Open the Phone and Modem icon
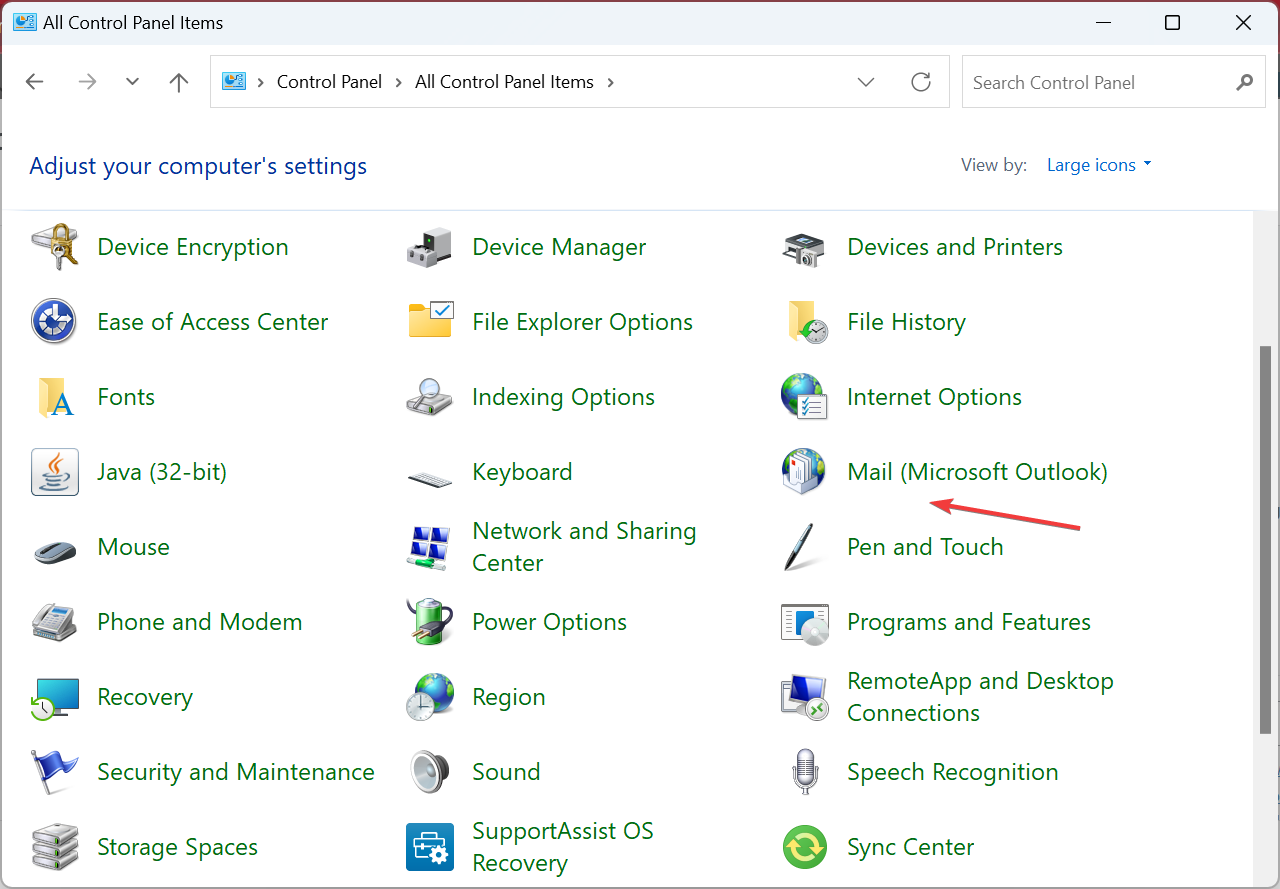Screen dimensions: 1280x889 54,622
